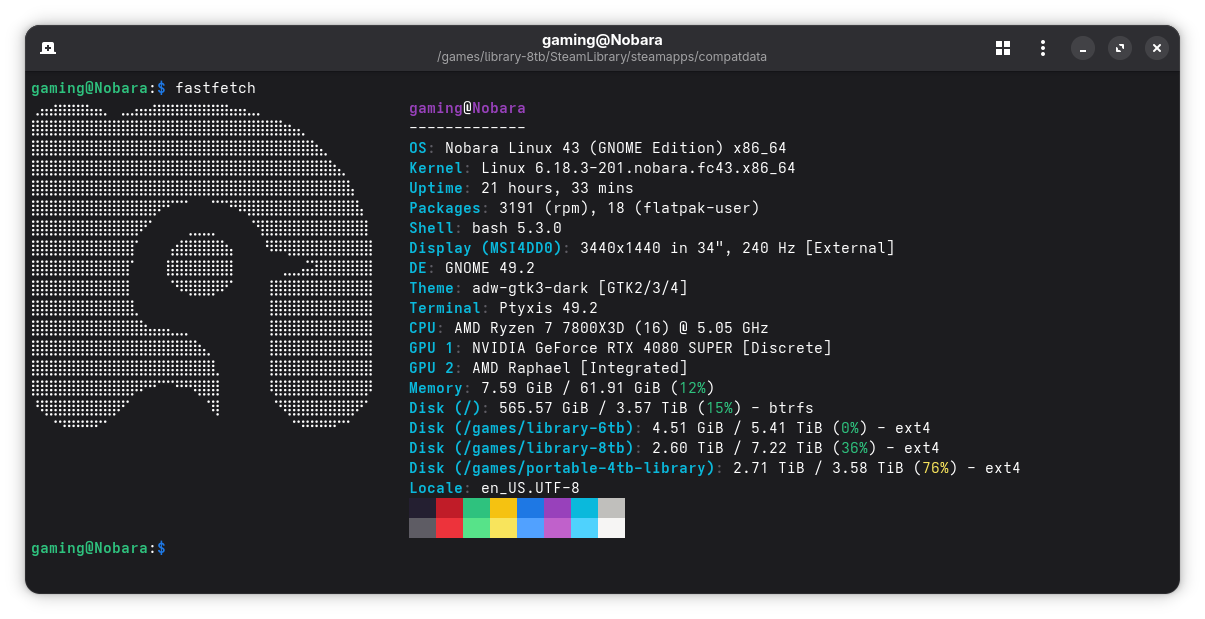Image resolution: width=1205 pixels, height=619 pixels.
Task: Click the compatdata path subtitle in header
Action: coord(602,57)
